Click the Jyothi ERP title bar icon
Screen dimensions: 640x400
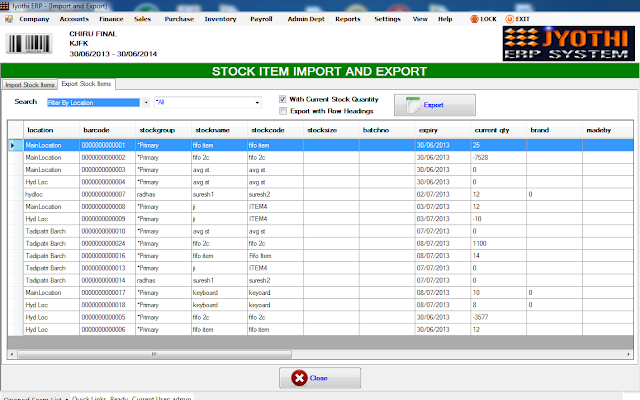coord(4,6)
